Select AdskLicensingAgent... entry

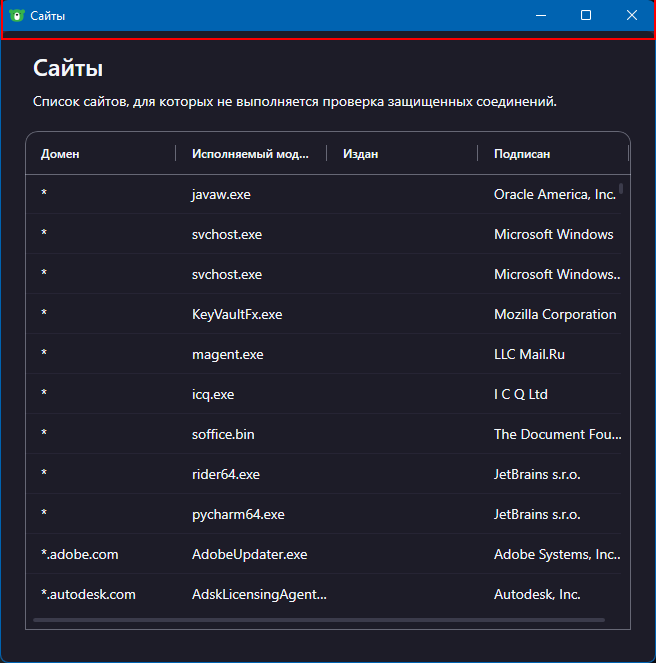tap(259, 595)
